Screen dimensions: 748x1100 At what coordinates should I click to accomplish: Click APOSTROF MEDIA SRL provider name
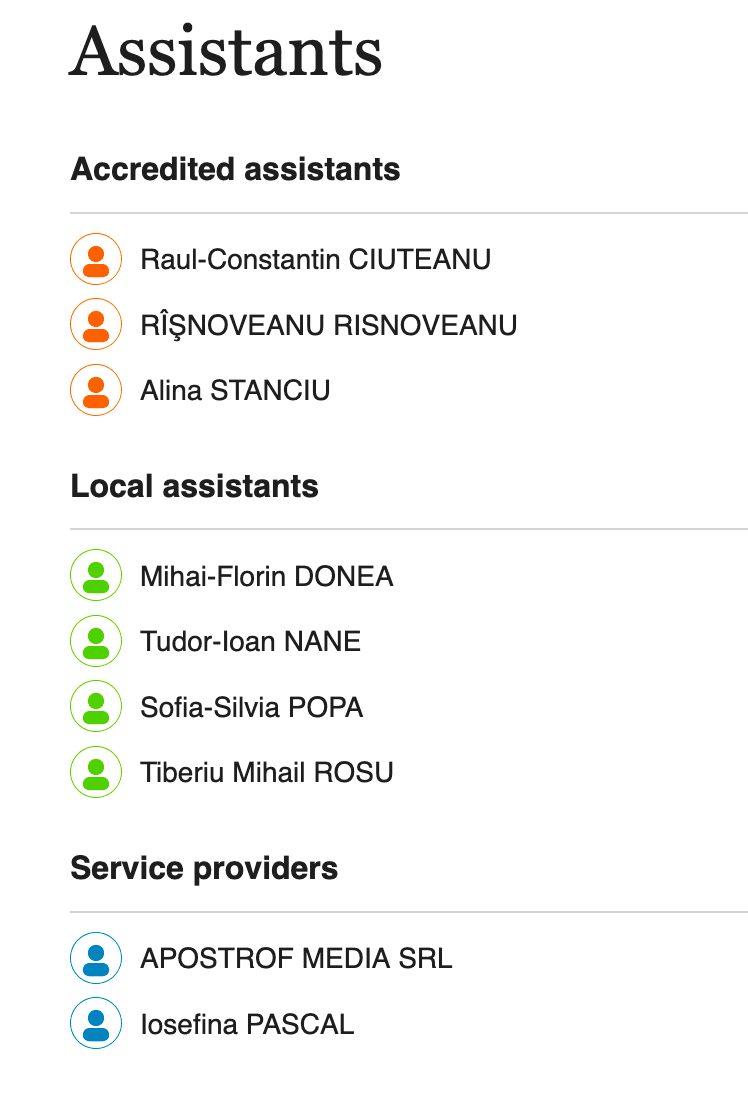(x=296, y=958)
